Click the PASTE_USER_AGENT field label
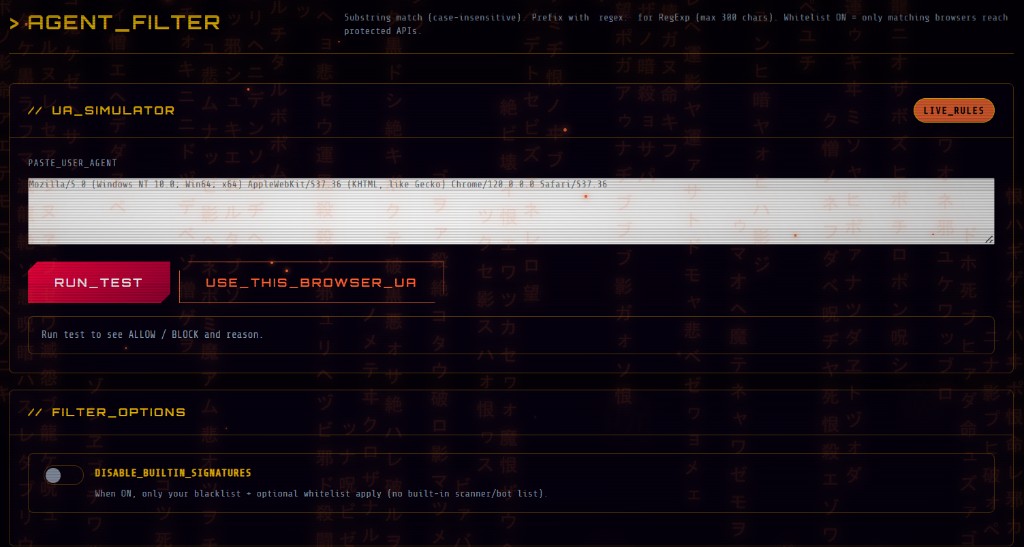 73,162
